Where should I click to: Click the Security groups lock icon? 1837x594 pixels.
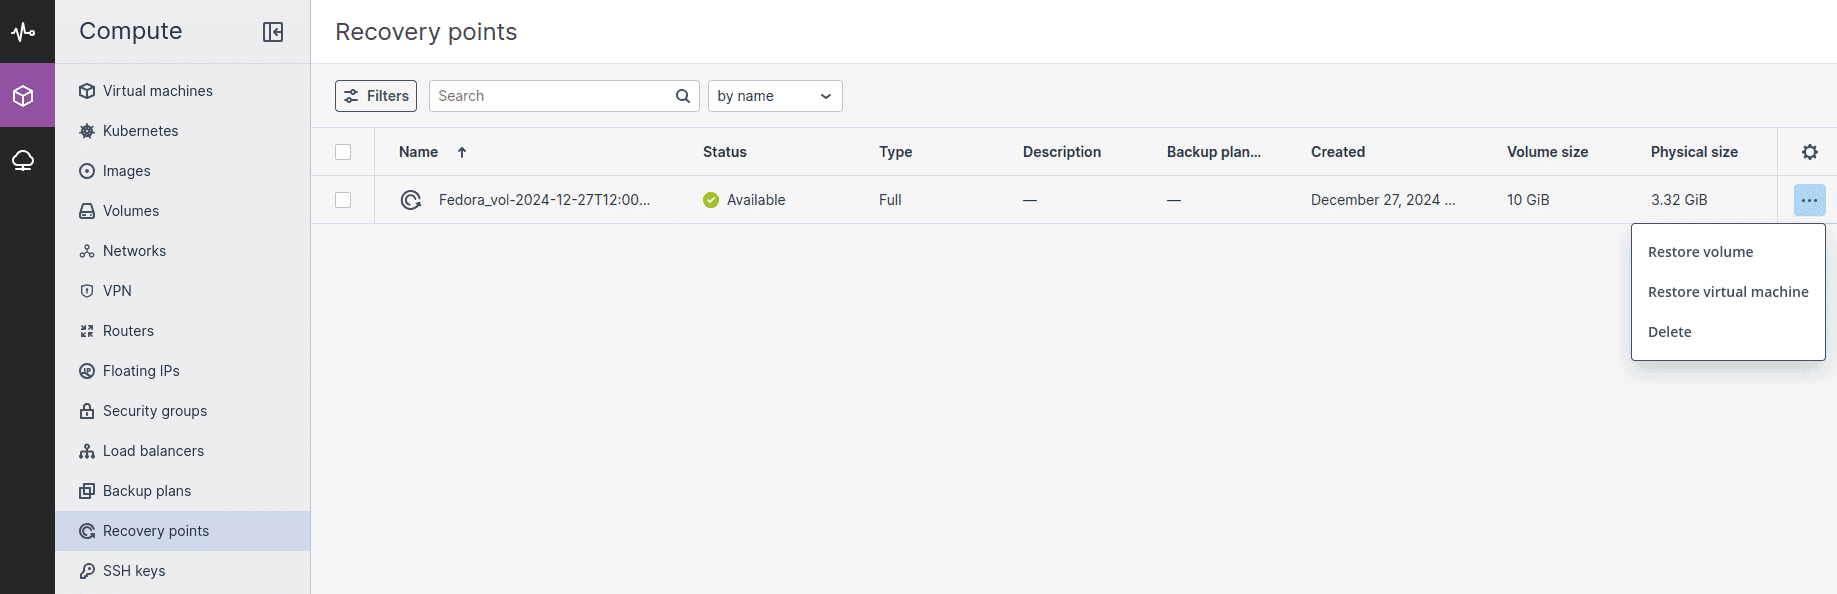[x=87, y=411]
